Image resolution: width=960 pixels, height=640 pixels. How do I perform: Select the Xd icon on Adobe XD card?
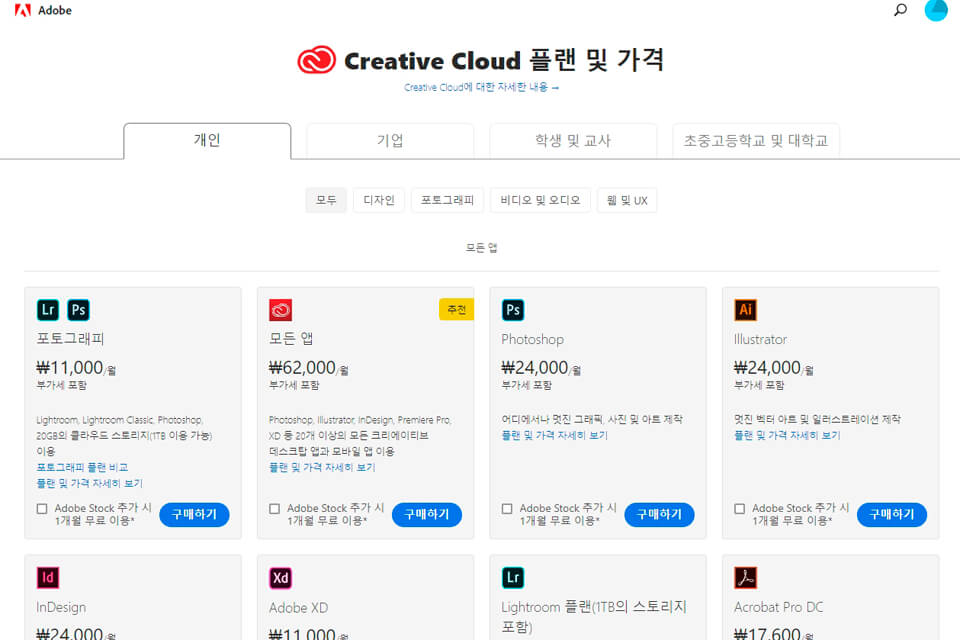pyautogui.click(x=280, y=578)
